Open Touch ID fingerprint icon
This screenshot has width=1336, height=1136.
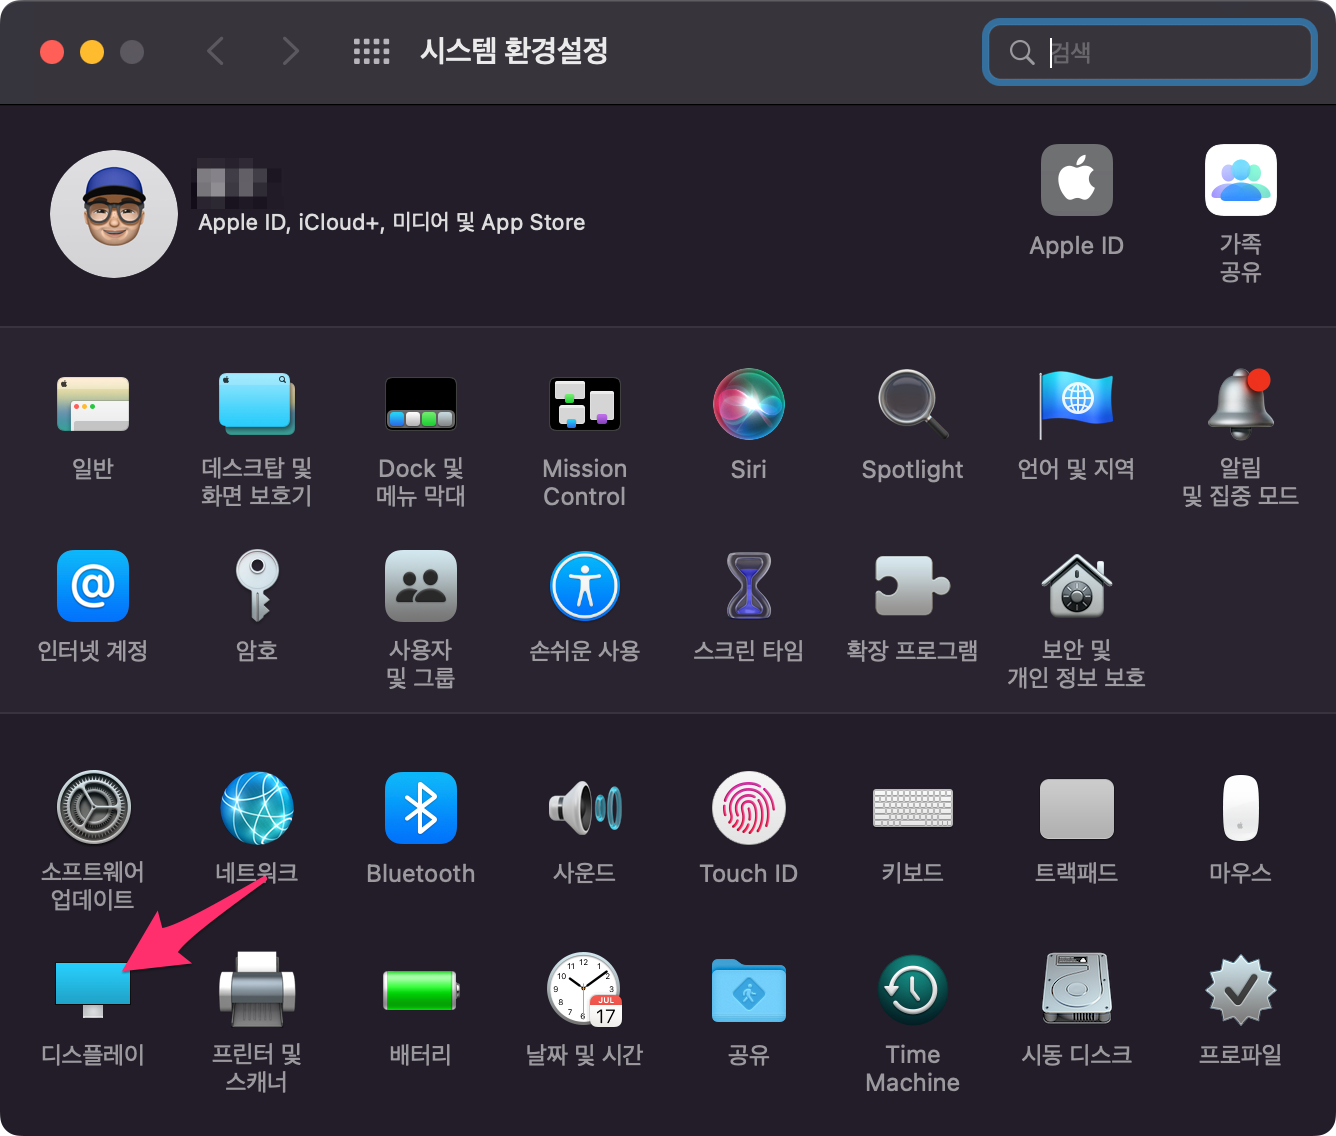click(749, 807)
